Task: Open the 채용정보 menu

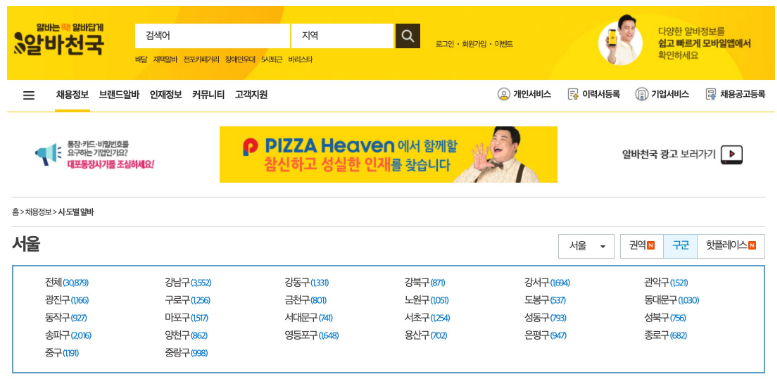Action: (72, 95)
